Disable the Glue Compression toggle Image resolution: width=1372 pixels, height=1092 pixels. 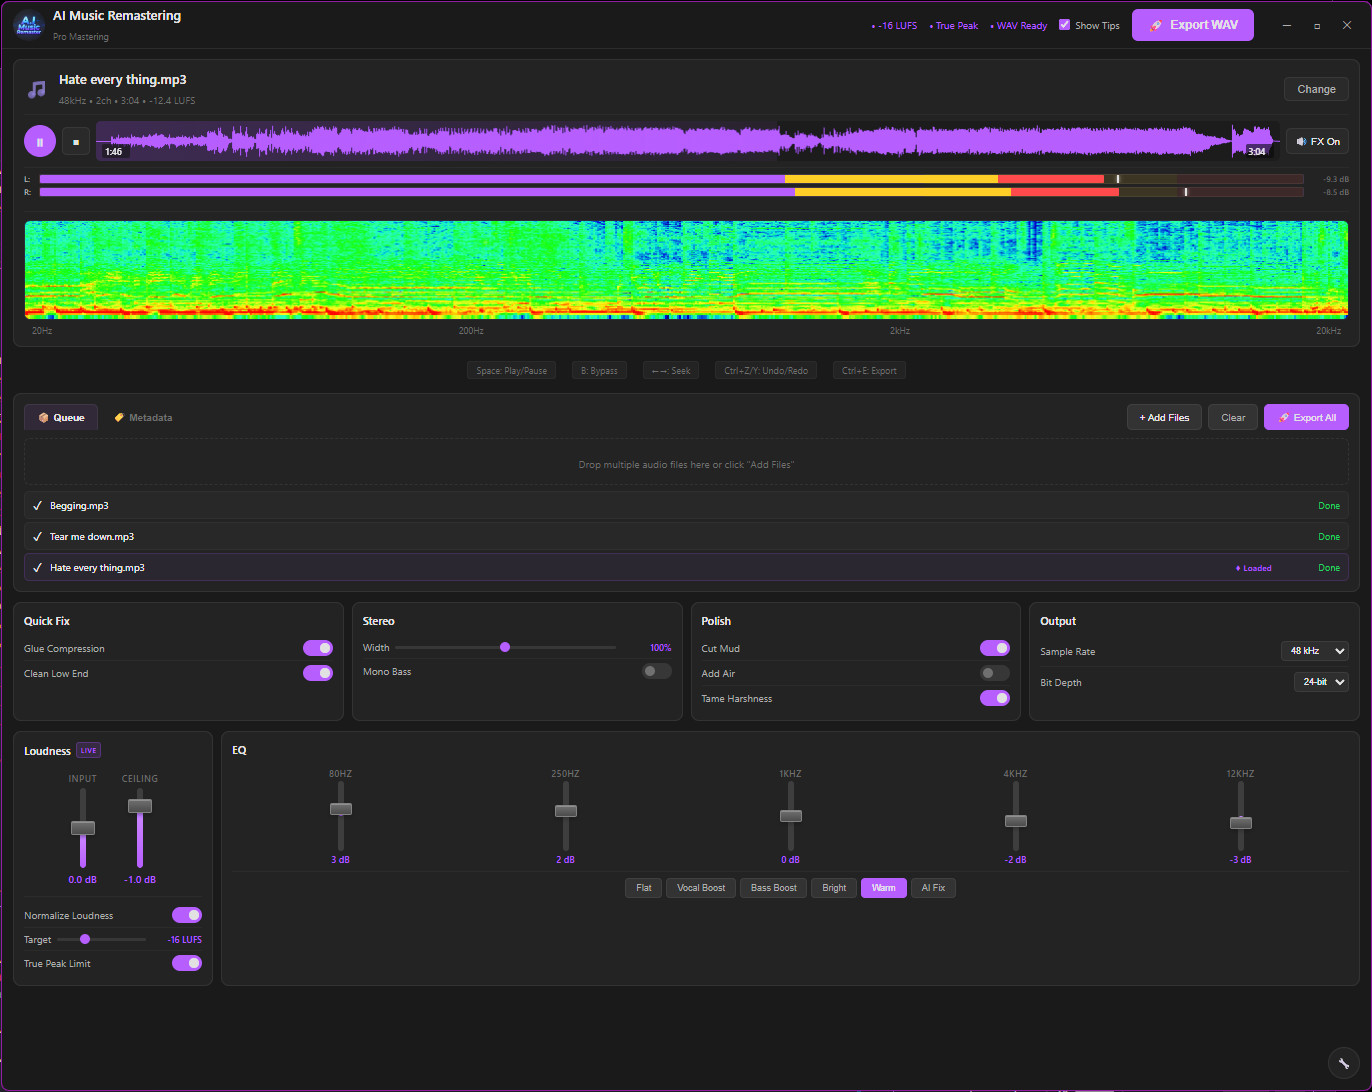coord(317,648)
